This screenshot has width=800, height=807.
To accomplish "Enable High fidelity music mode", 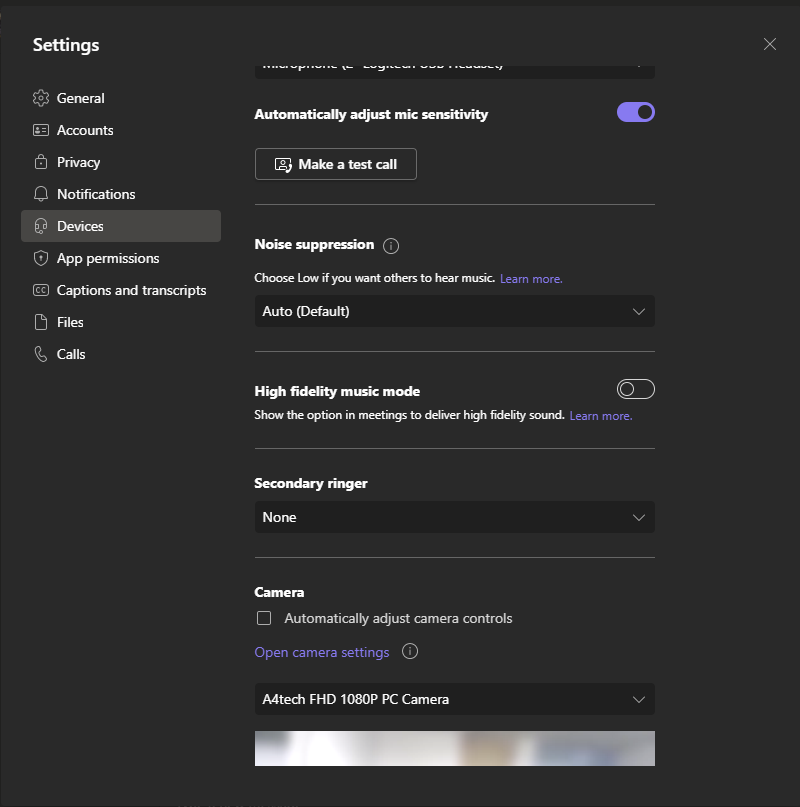I will pyautogui.click(x=635, y=388).
